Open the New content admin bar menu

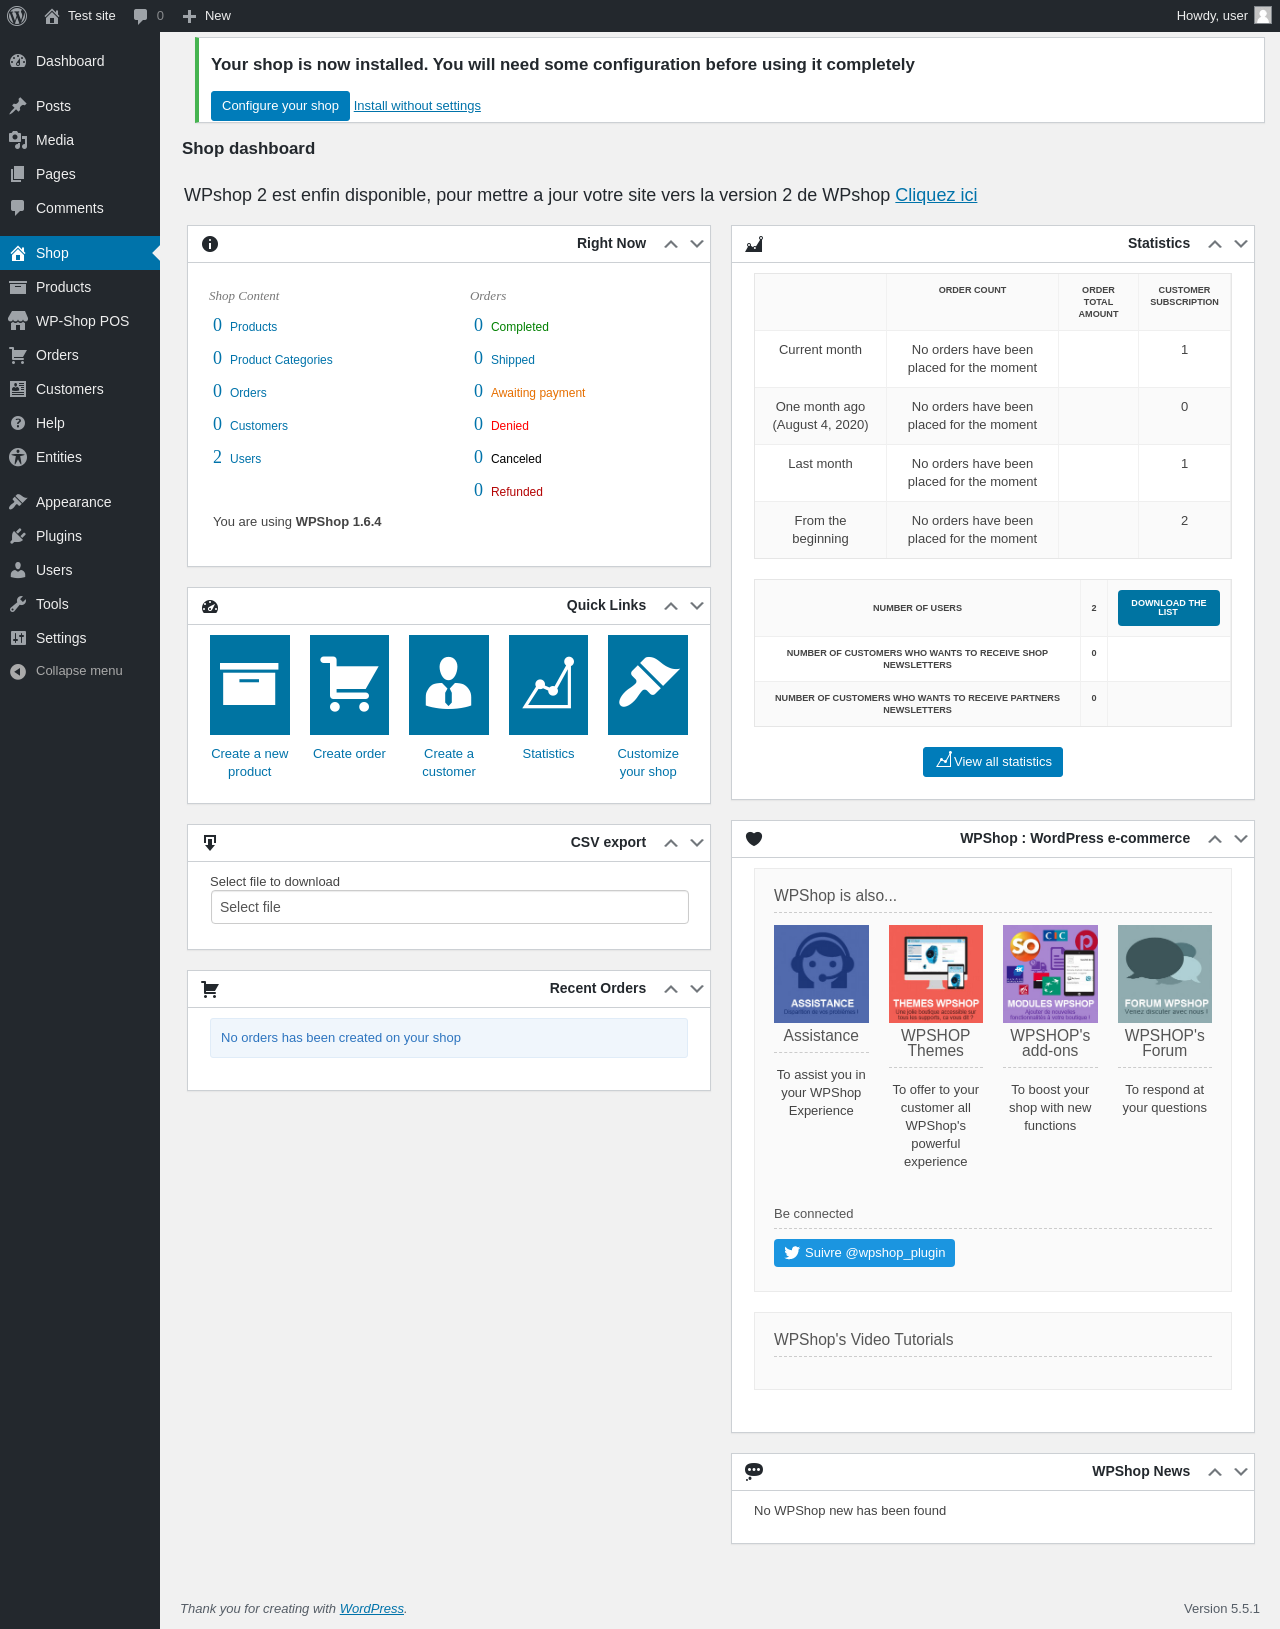pyautogui.click(x=206, y=16)
